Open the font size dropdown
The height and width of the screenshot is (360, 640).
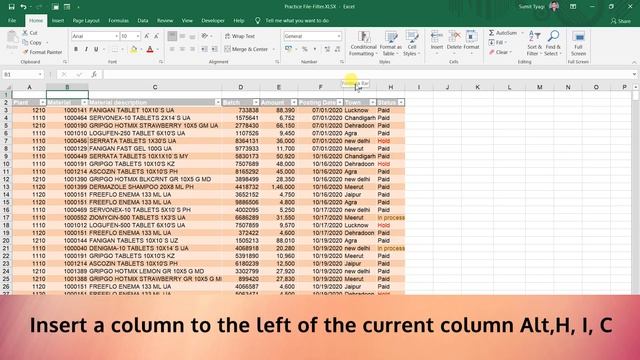(x=138, y=36)
